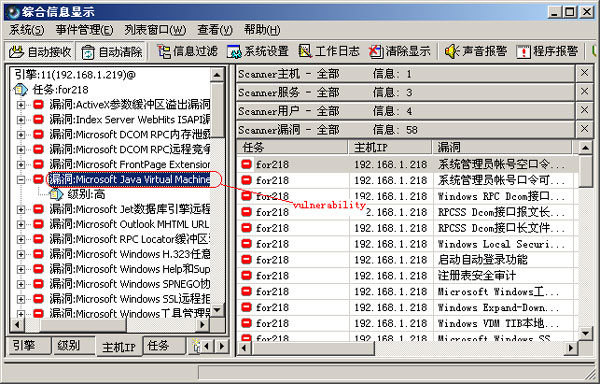
Task: Click tab strip scroll left arrow
Action: click(207, 347)
